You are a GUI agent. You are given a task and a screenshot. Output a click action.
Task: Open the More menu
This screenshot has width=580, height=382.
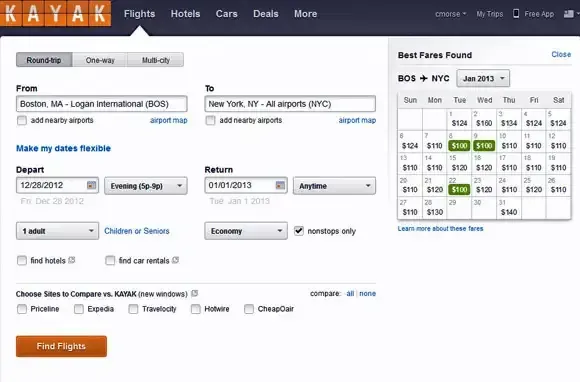(306, 14)
